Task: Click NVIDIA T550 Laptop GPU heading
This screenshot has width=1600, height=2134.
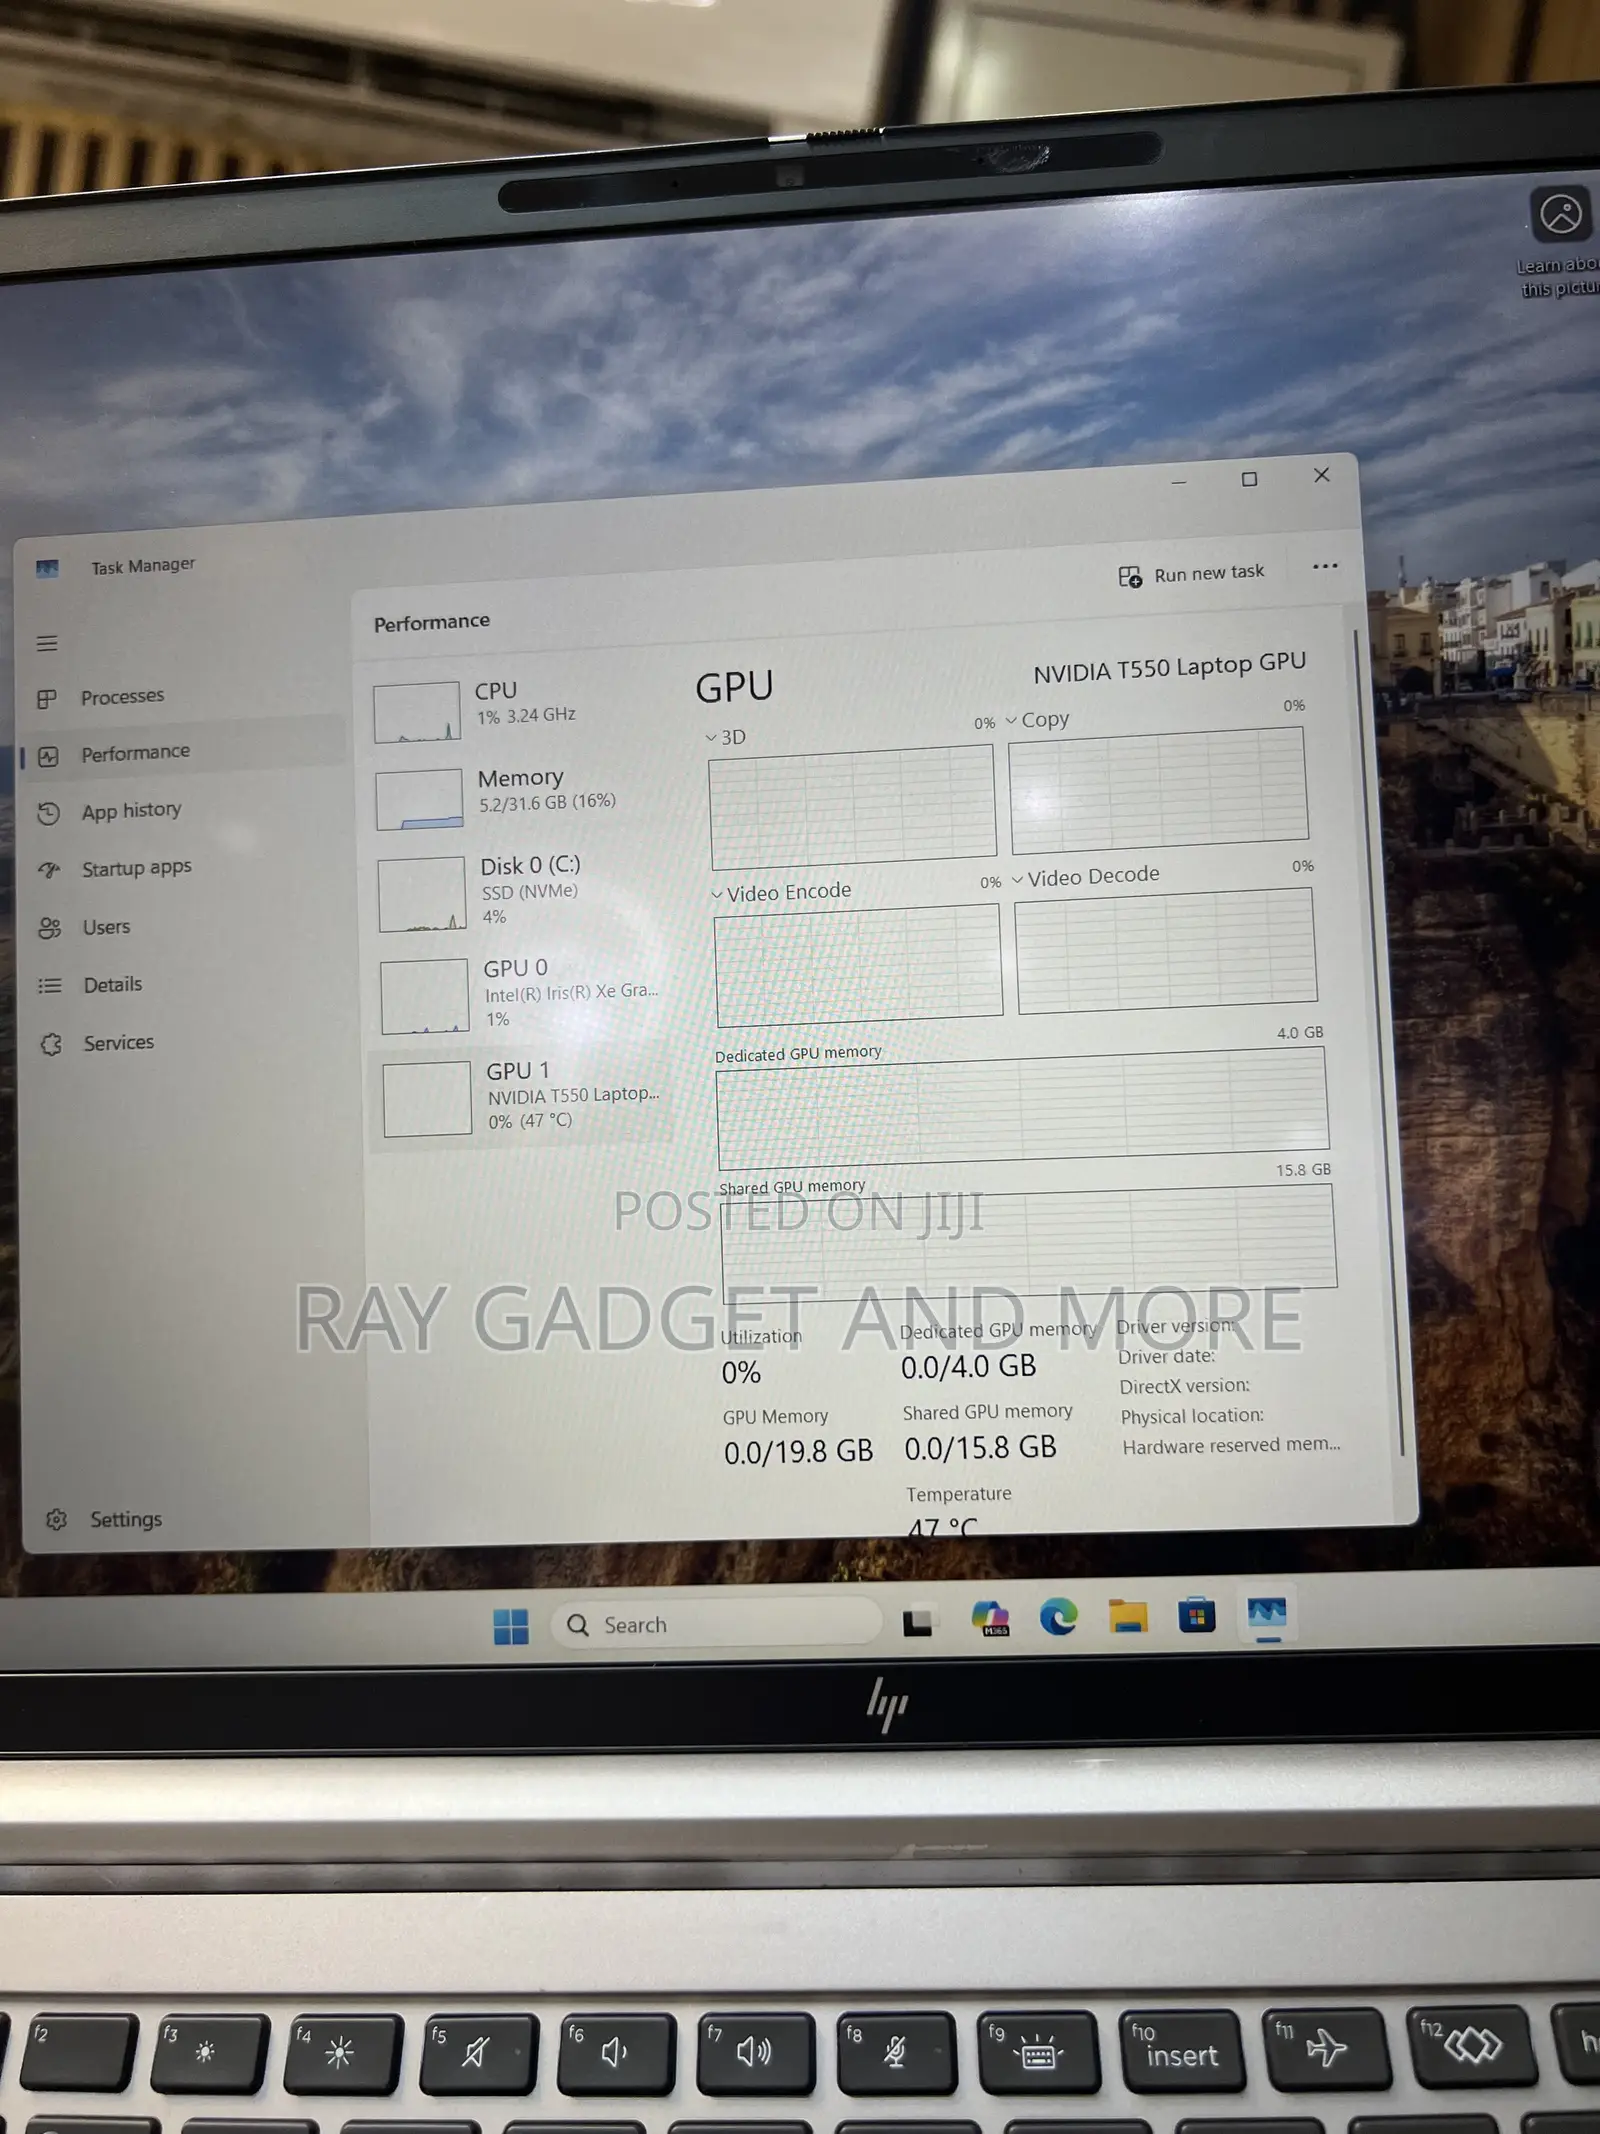Action: click(x=1170, y=668)
